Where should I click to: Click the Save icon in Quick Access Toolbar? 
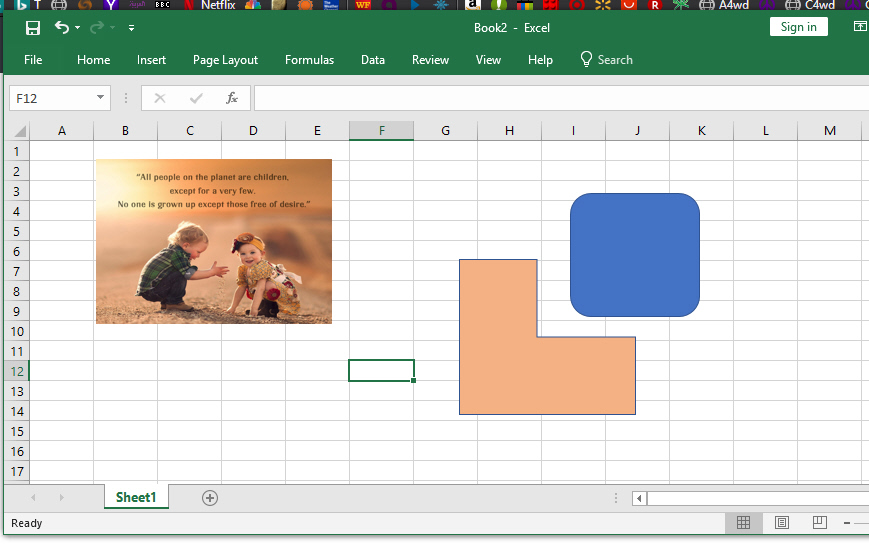pos(33,28)
